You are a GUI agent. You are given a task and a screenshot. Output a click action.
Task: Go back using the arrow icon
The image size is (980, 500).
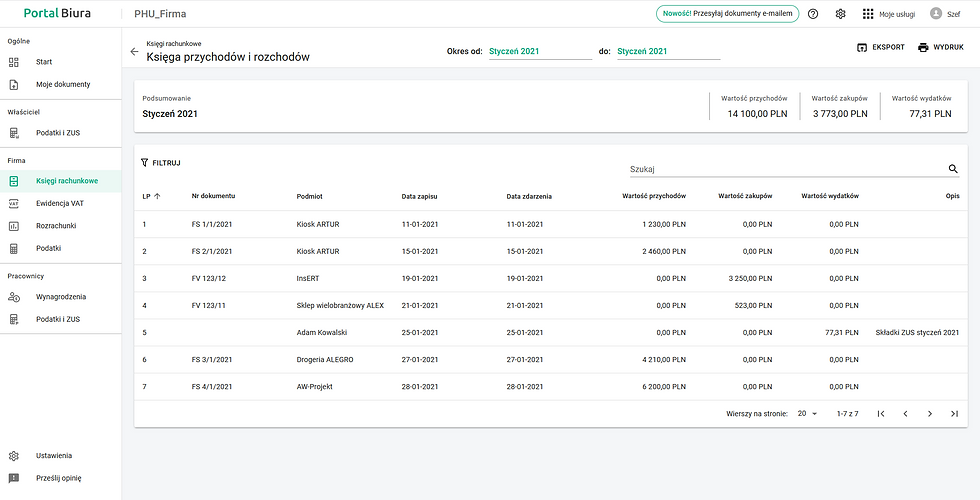(x=134, y=51)
